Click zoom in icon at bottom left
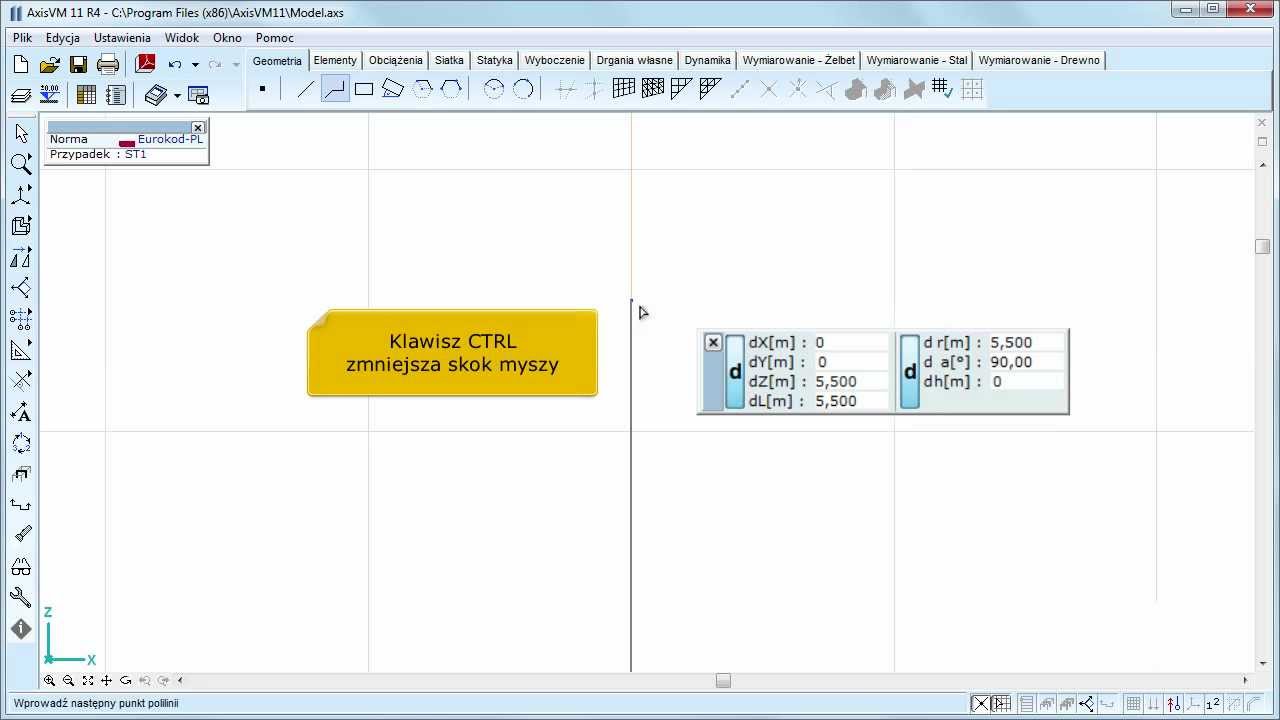1280x720 pixels. pyautogui.click(x=49, y=680)
